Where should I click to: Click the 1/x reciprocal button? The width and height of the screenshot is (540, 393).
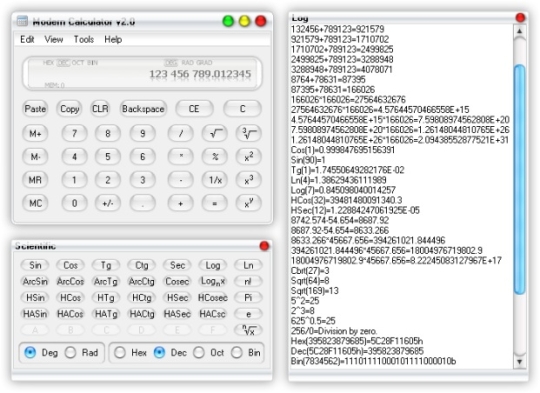[215, 180]
